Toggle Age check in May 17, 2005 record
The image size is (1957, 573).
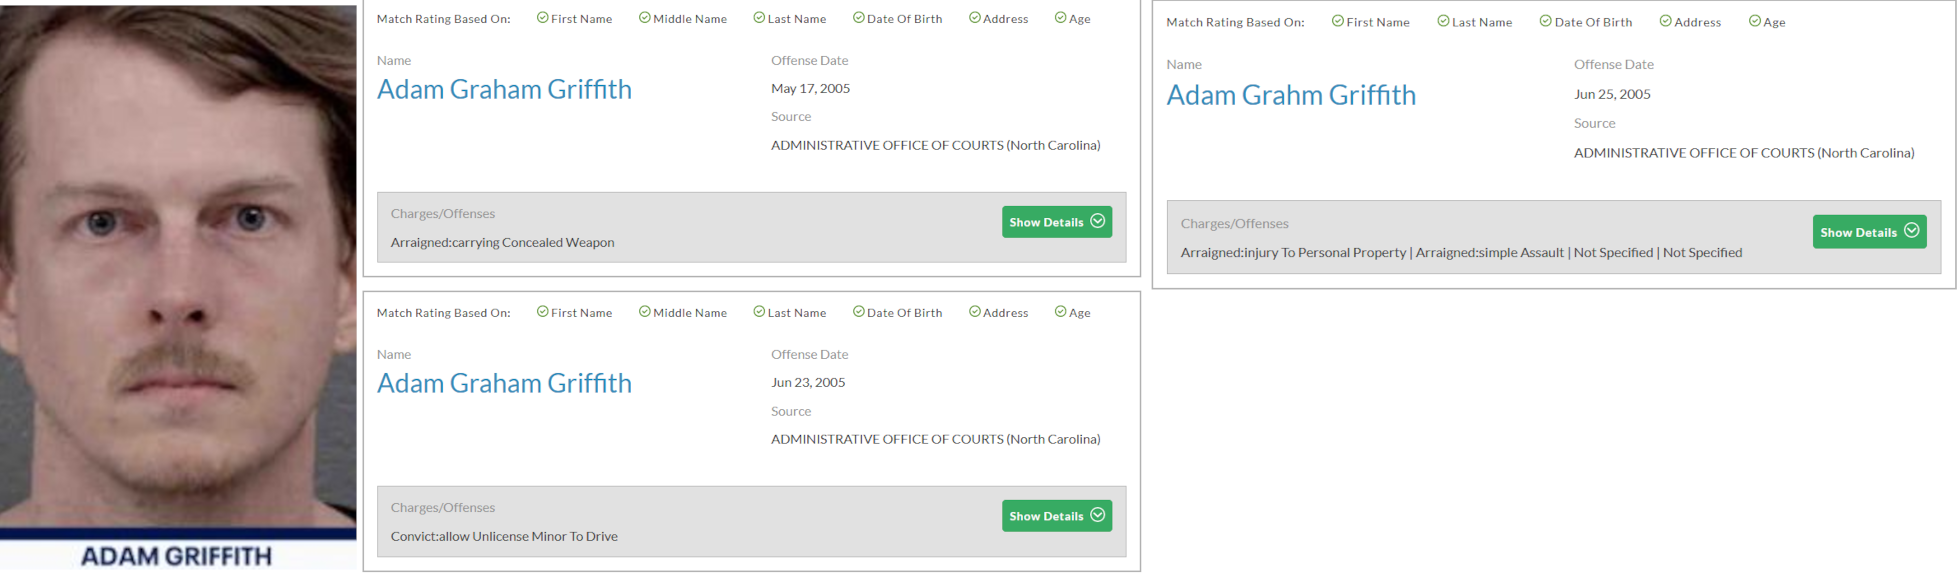[1060, 18]
